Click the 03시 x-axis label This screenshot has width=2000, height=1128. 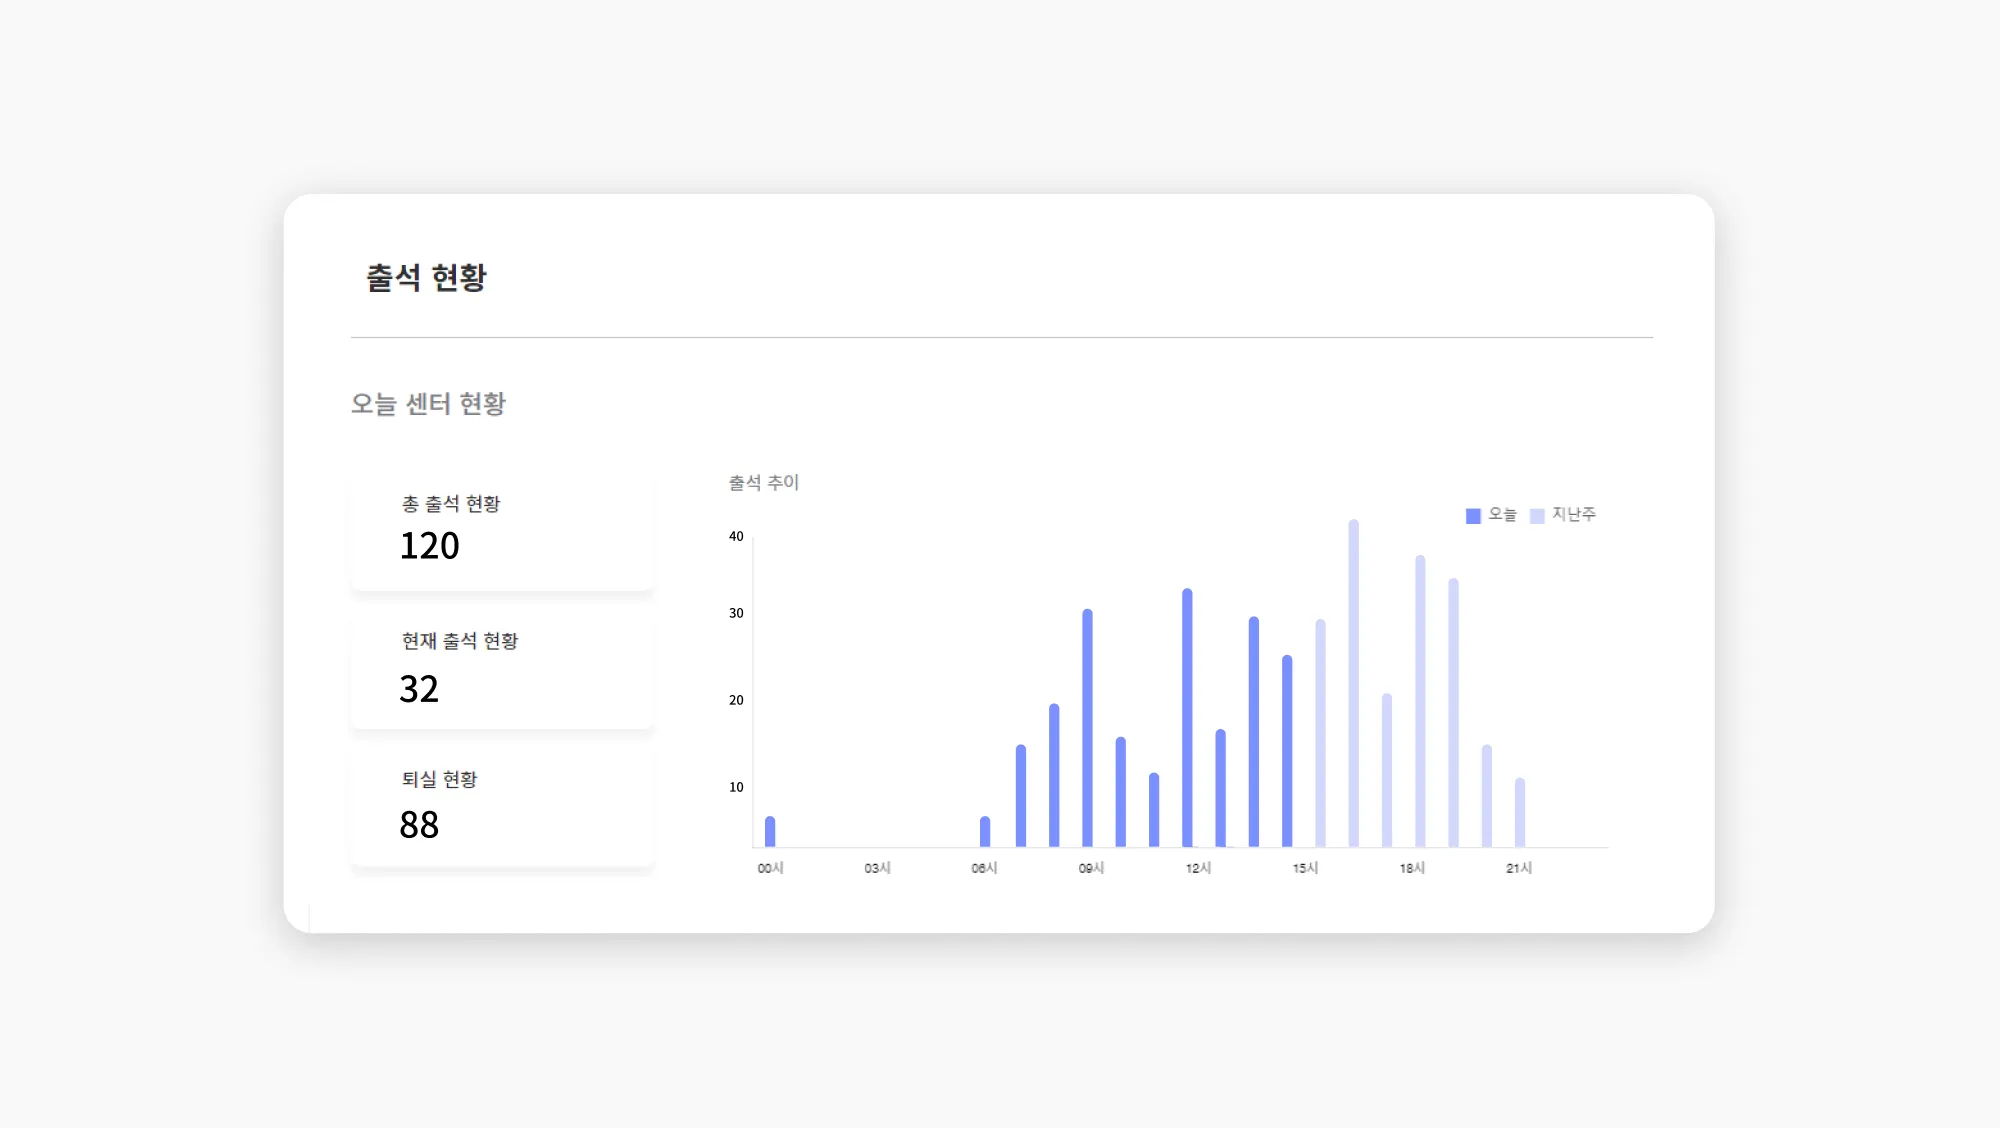coord(877,868)
